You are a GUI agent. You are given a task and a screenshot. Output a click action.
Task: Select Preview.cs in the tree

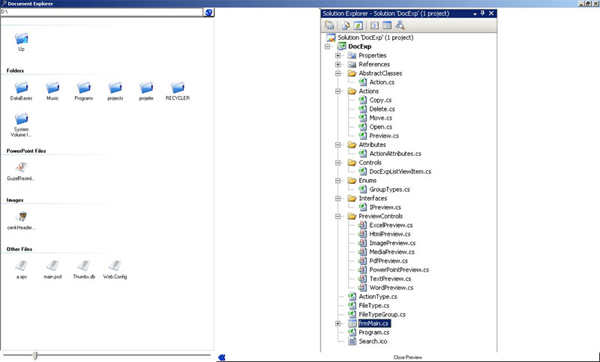(x=384, y=136)
